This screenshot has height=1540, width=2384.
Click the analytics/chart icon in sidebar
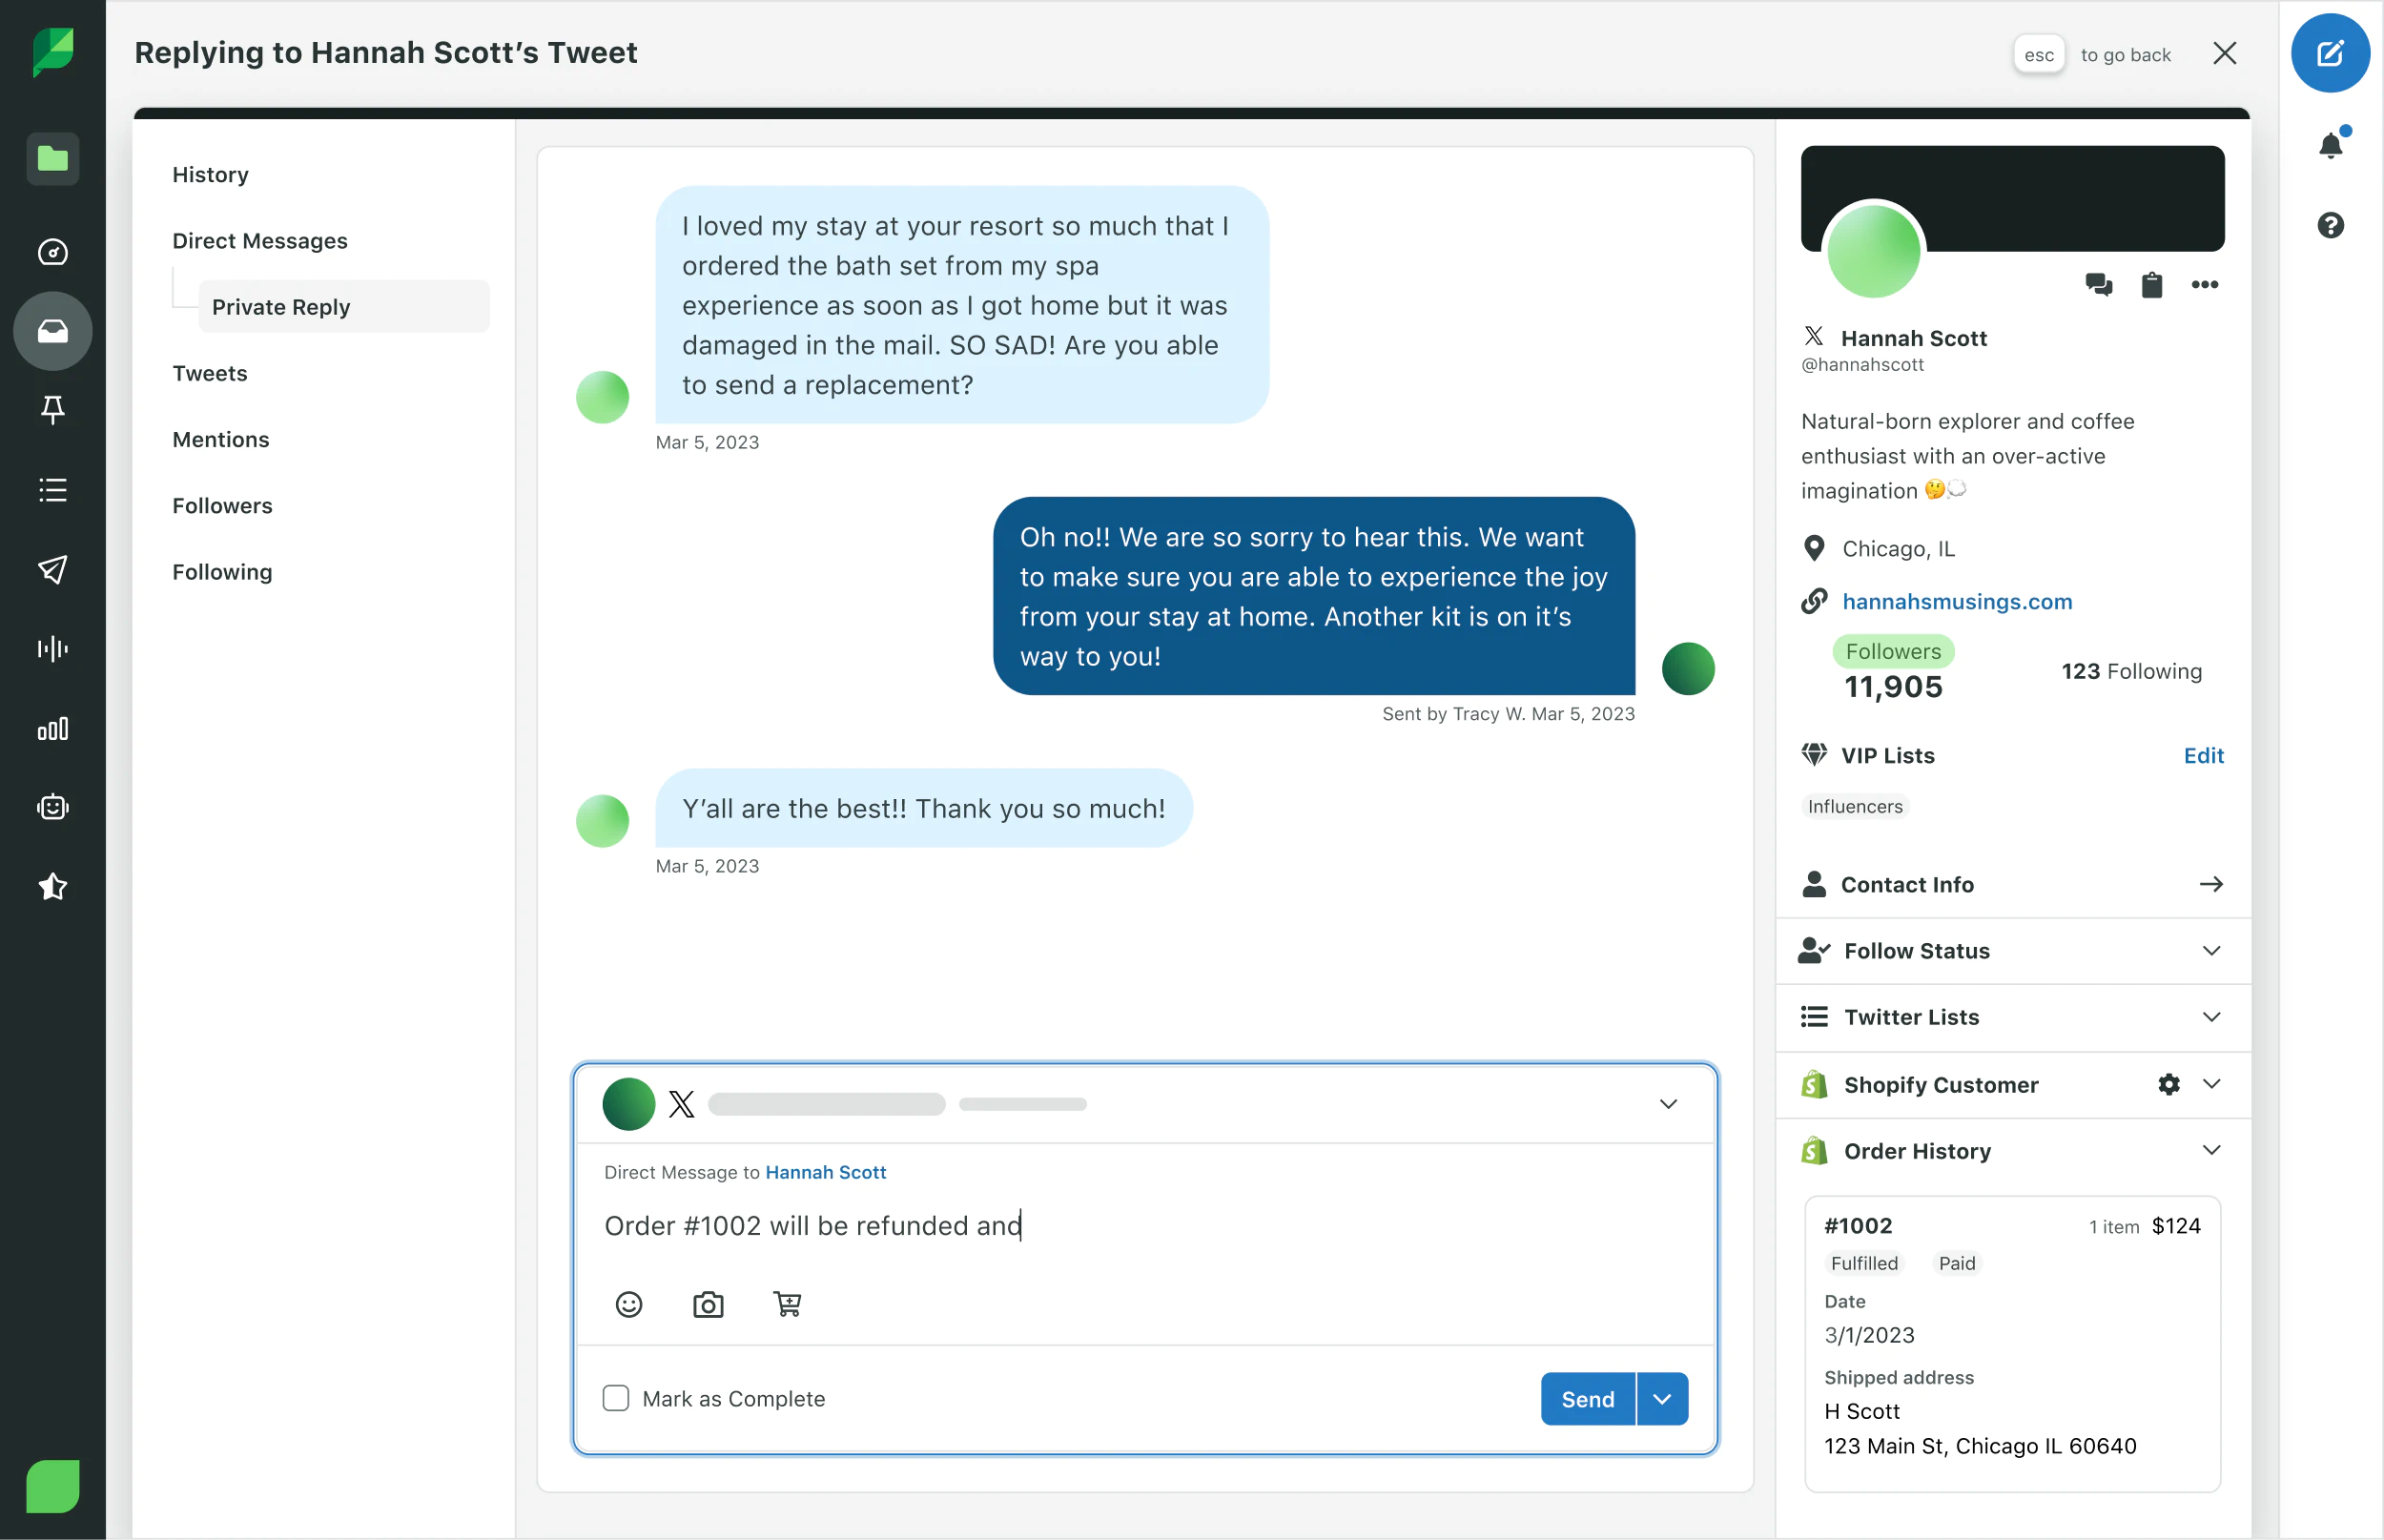tap(52, 727)
